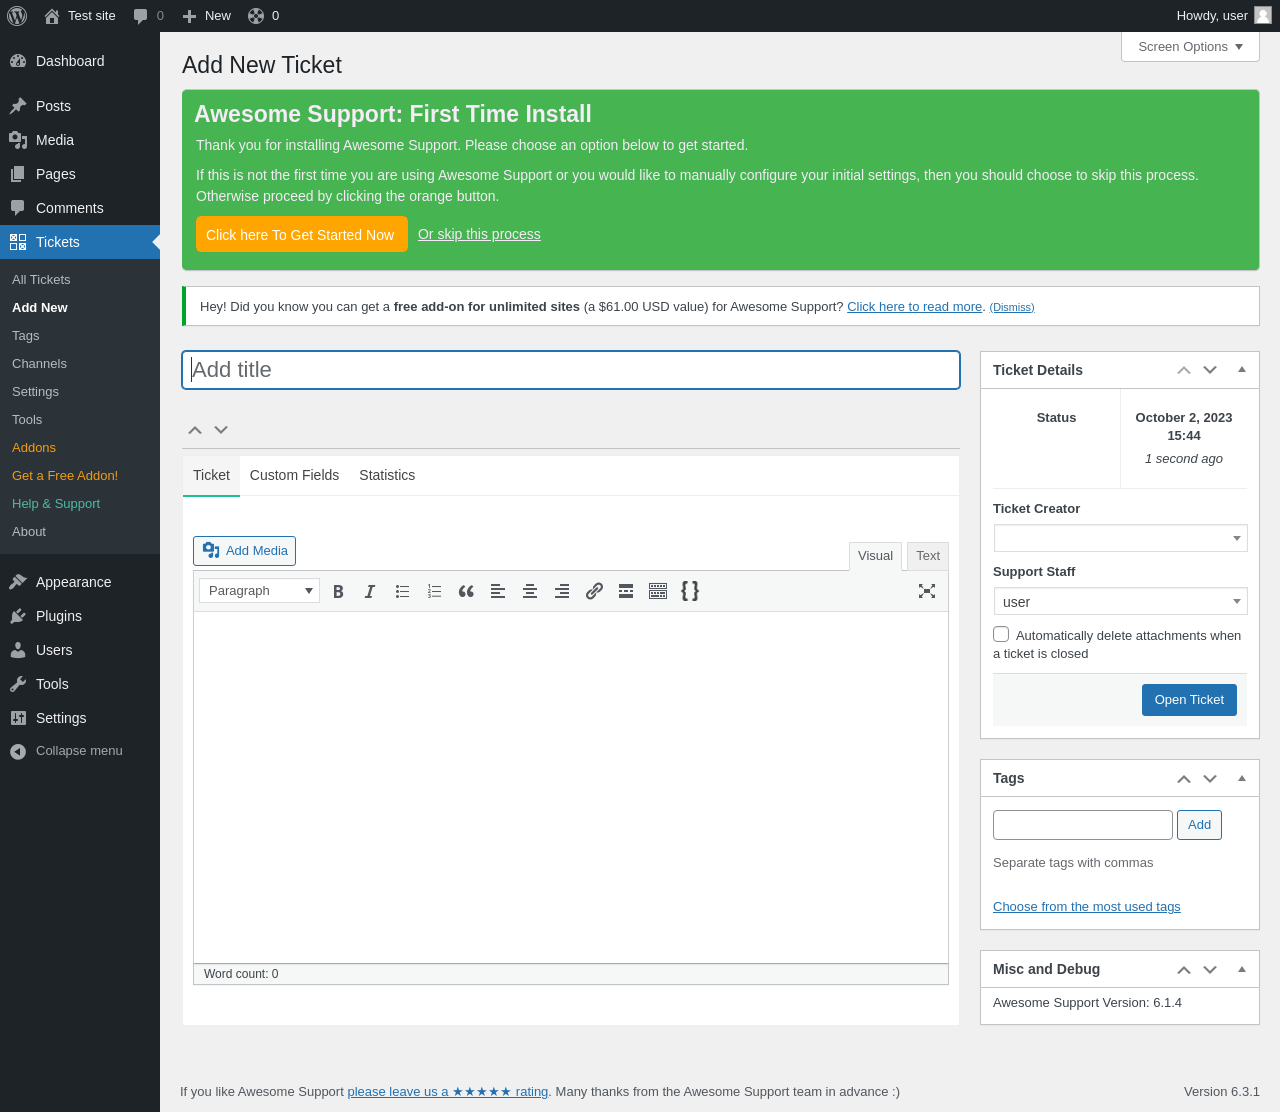Switch to the Statistics tab
The image size is (1280, 1112).
click(387, 475)
